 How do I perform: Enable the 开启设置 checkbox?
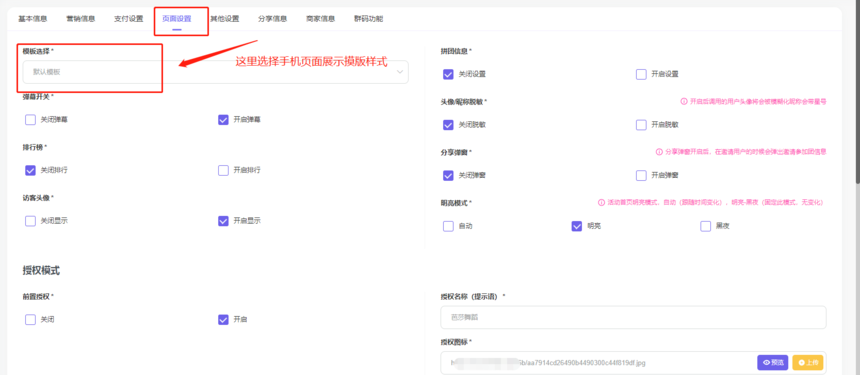pyautogui.click(x=641, y=74)
